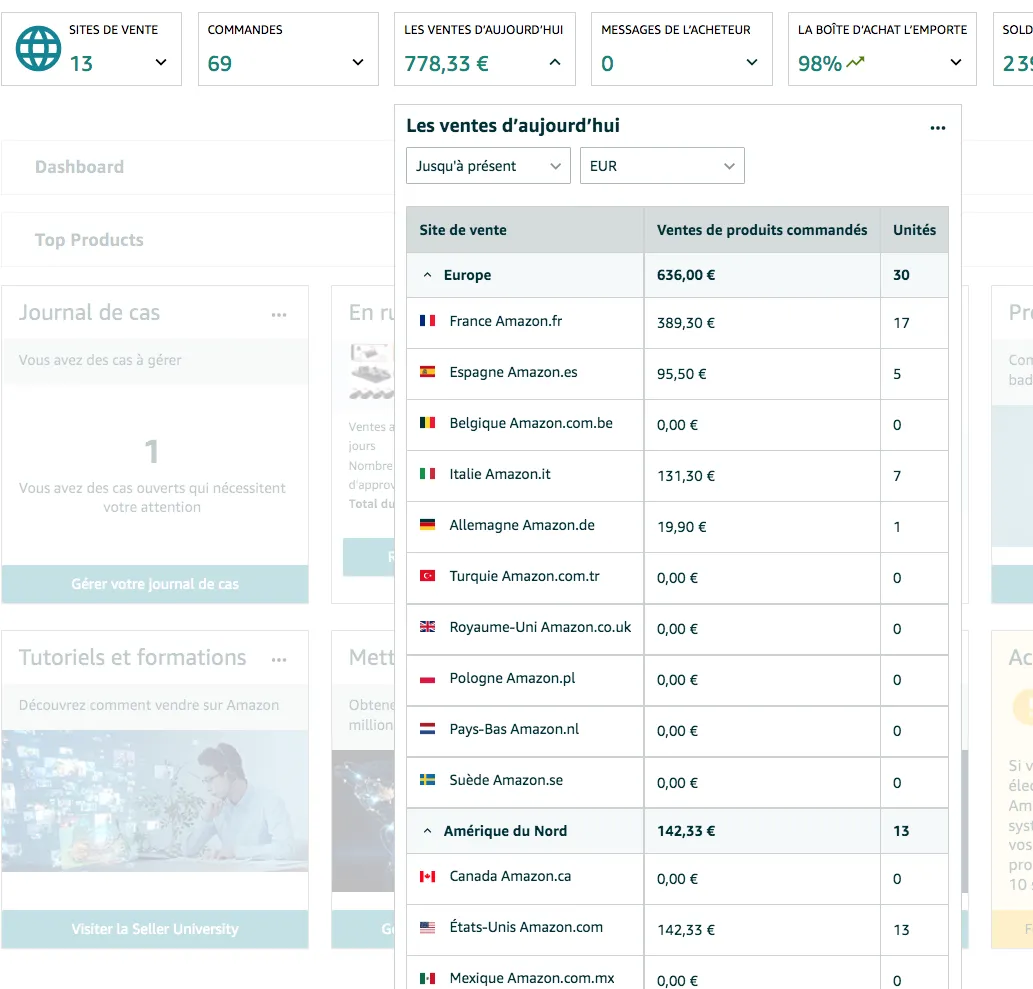Open the EUR currency dropdown
This screenshot has width=1033, height=989.
[662, 165]
